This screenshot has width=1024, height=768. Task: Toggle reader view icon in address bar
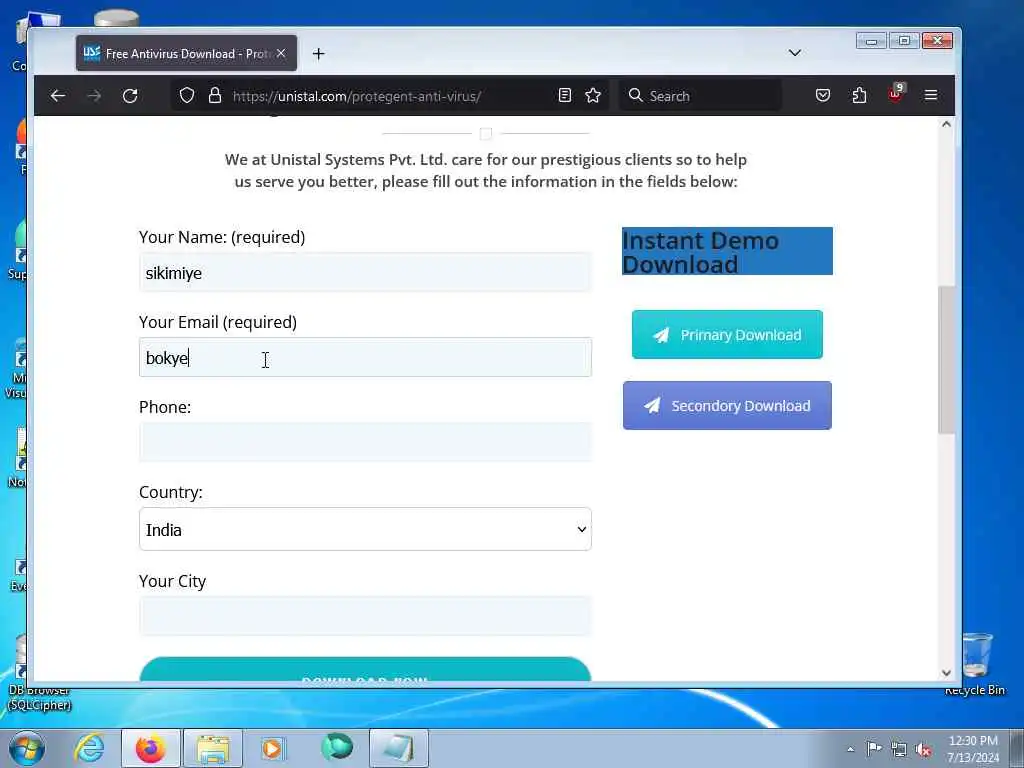565,96
